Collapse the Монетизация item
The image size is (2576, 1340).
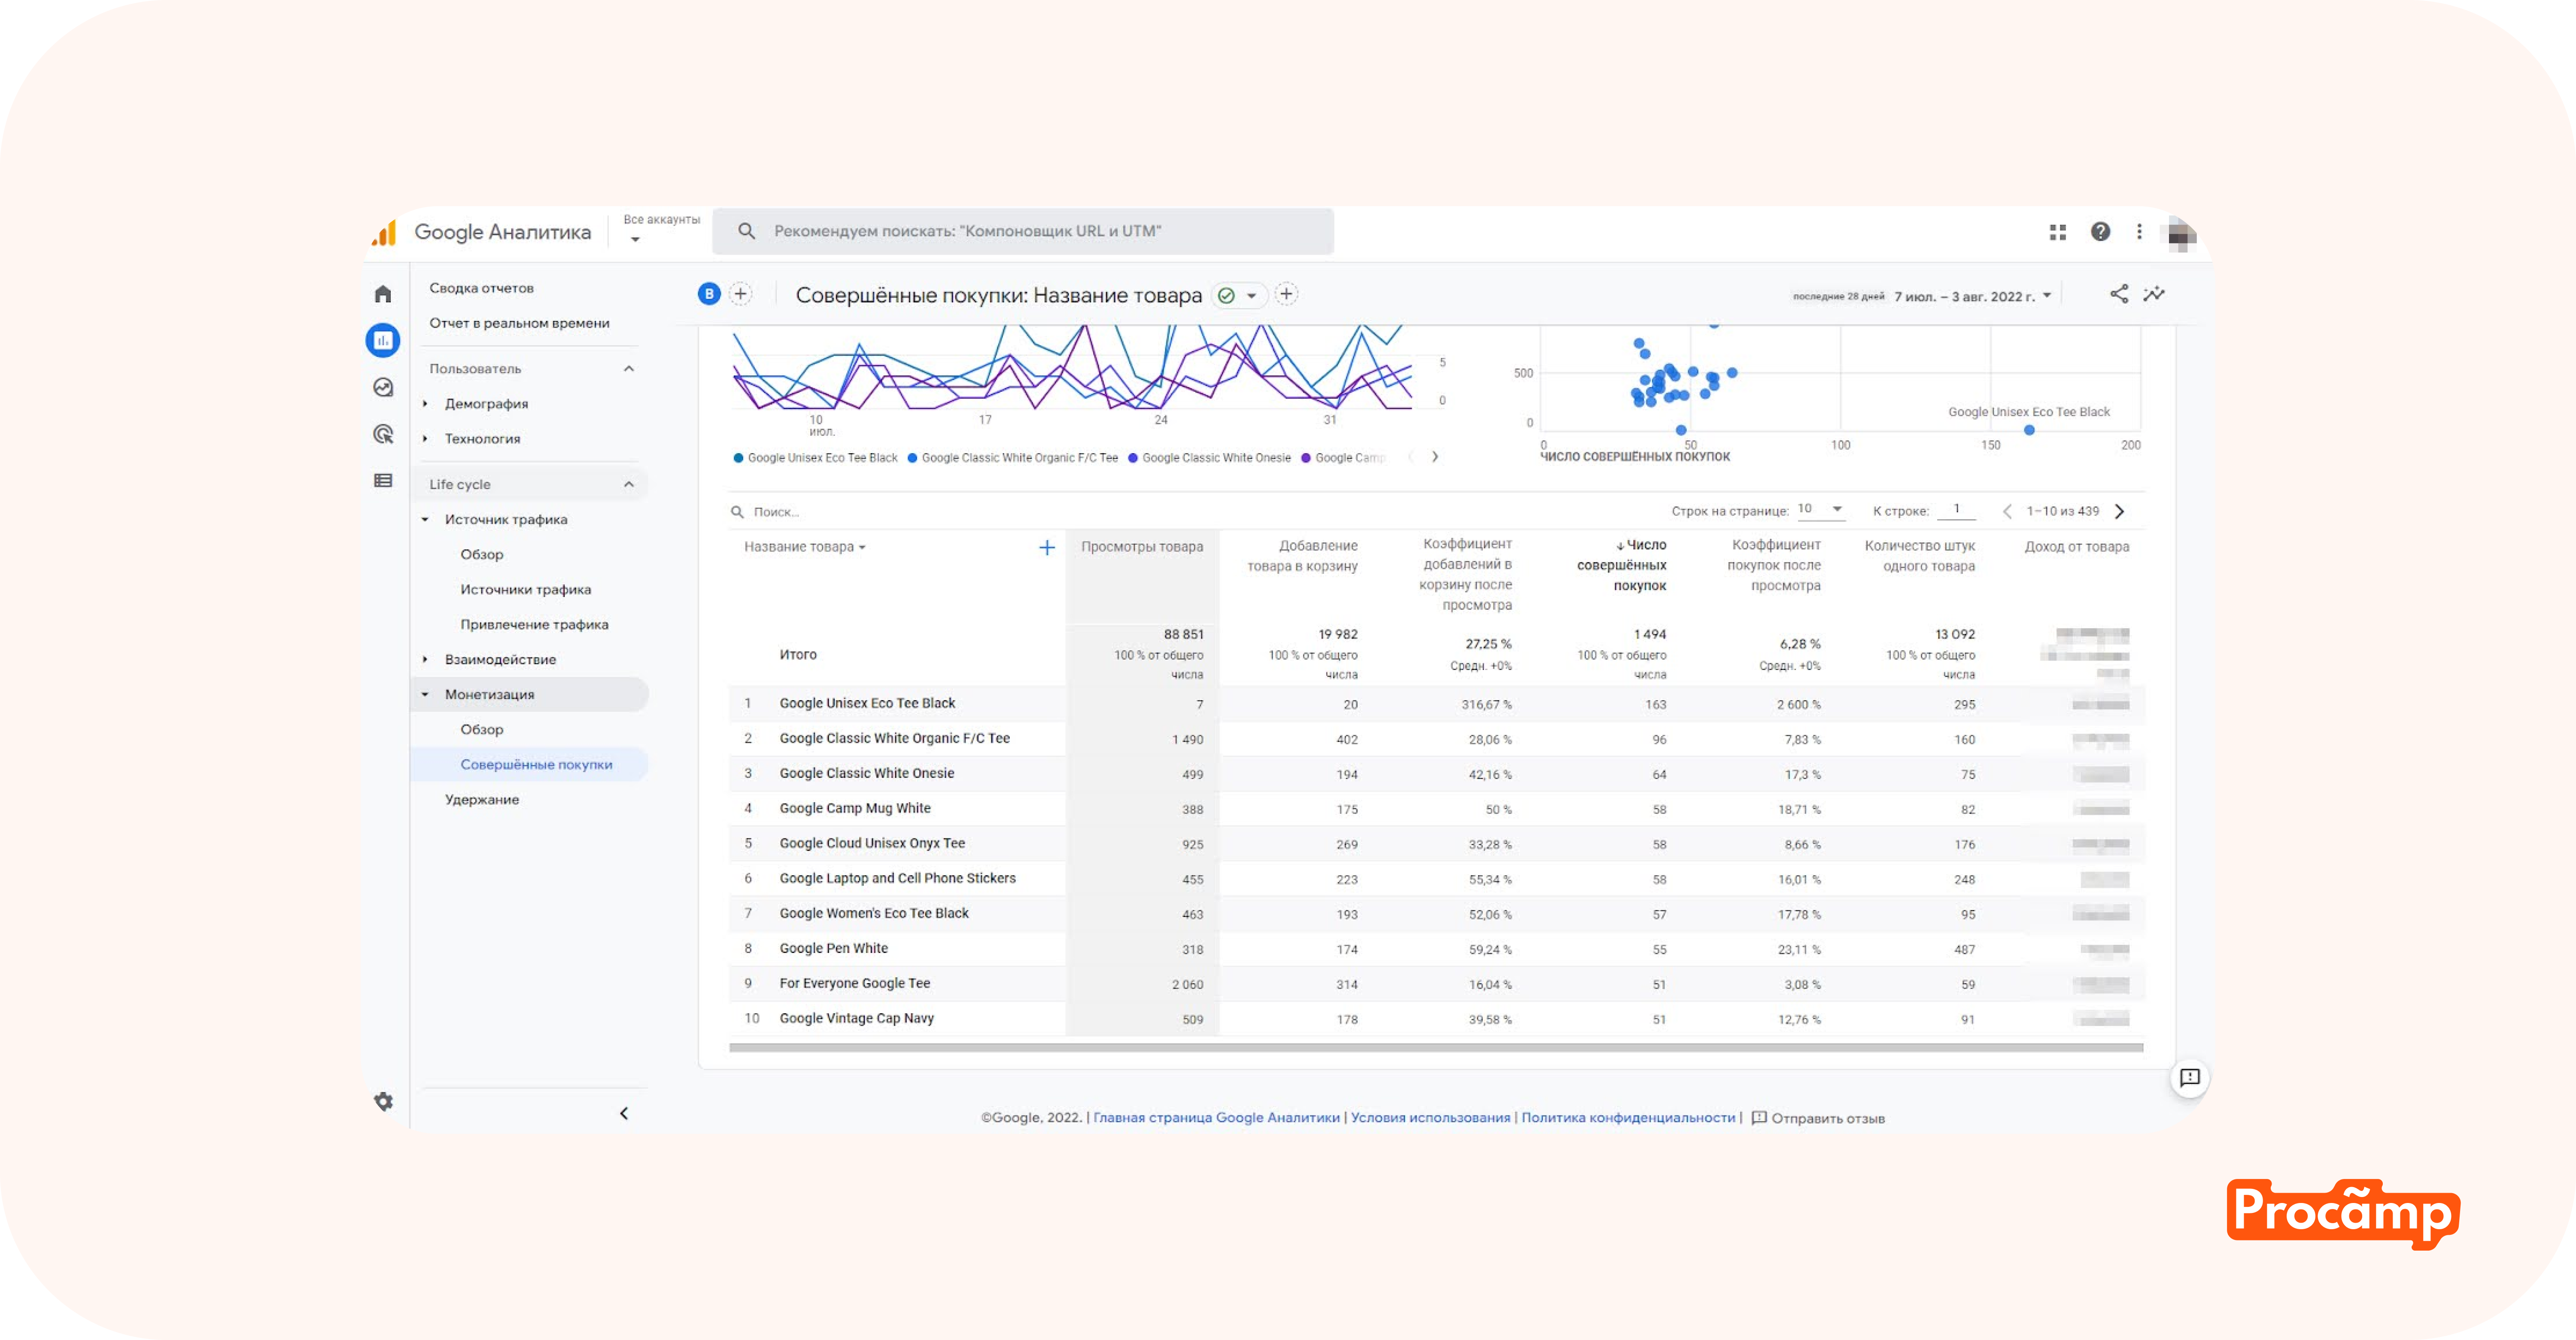coord(425,694)
